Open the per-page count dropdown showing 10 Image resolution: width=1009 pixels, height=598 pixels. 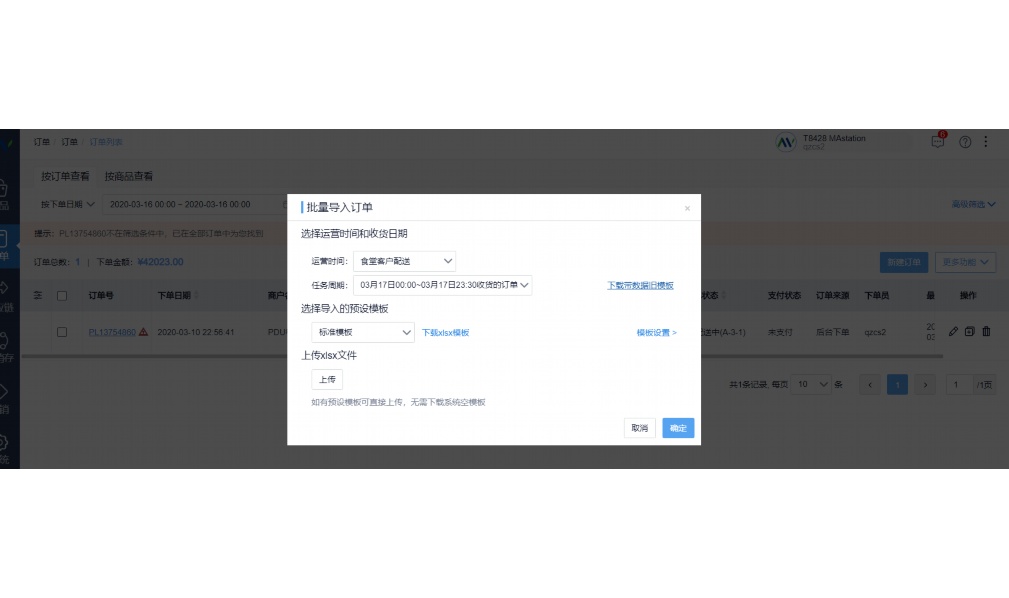click(x=812, y=384)
